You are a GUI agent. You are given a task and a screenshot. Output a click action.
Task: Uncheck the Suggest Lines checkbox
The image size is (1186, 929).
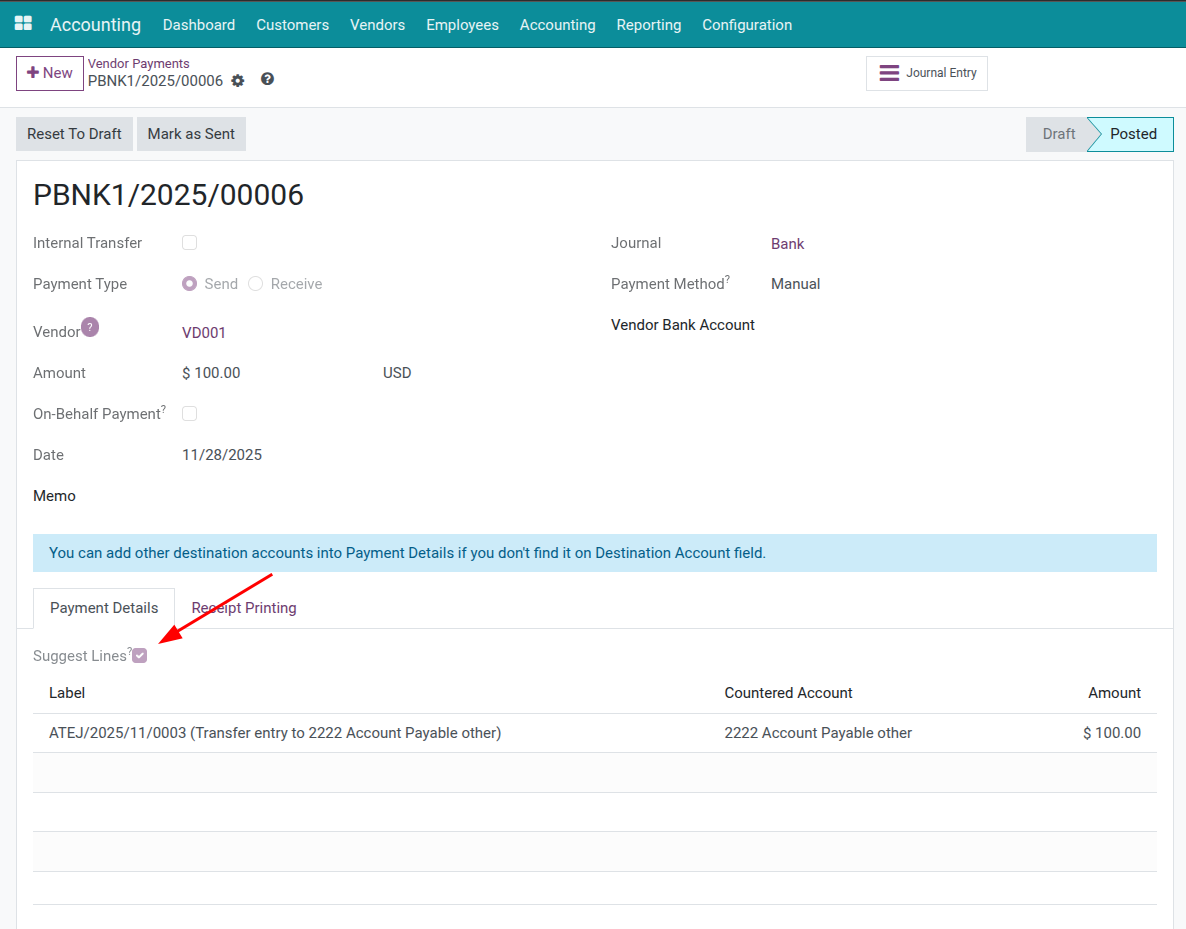click(140, 656)
